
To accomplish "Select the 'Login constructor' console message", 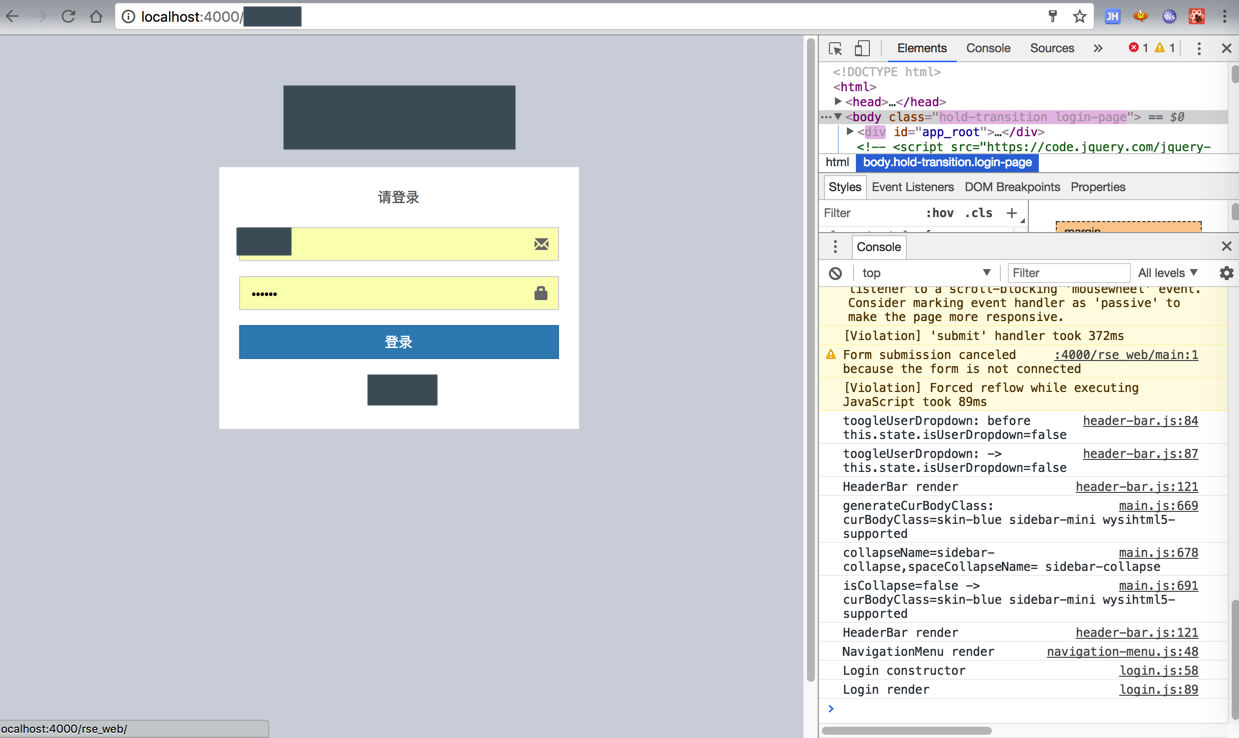I will tap(904, 671).
